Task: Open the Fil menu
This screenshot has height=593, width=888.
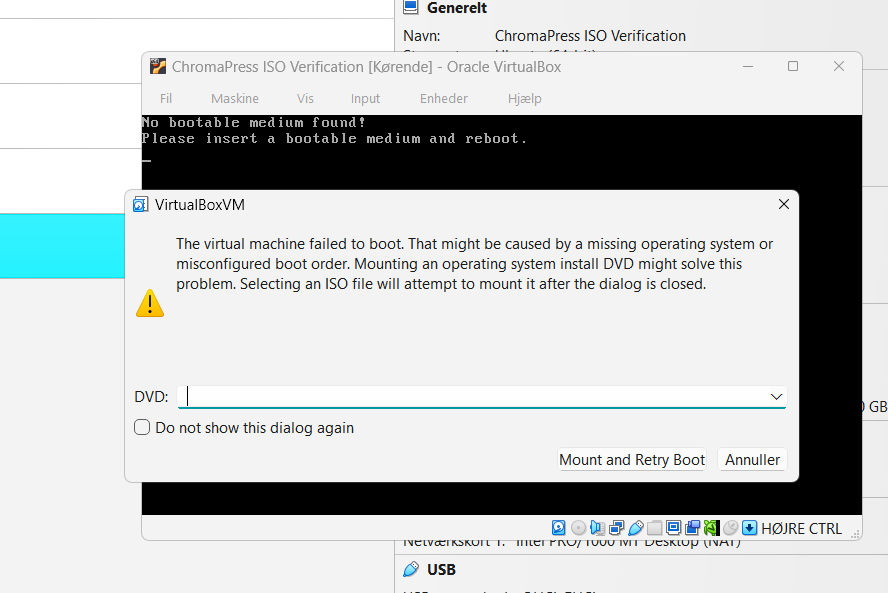Action: [x=165, y=99]
